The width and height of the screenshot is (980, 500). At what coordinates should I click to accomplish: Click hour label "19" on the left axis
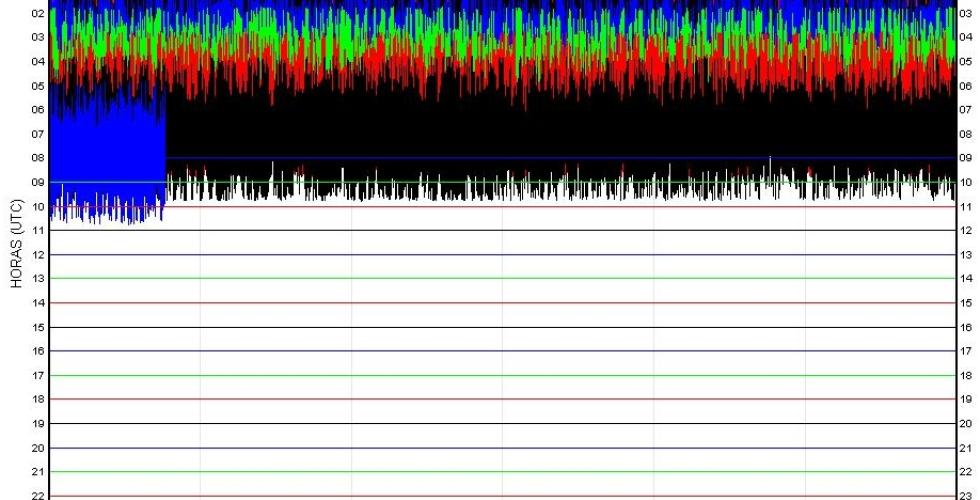click(38, 424)
